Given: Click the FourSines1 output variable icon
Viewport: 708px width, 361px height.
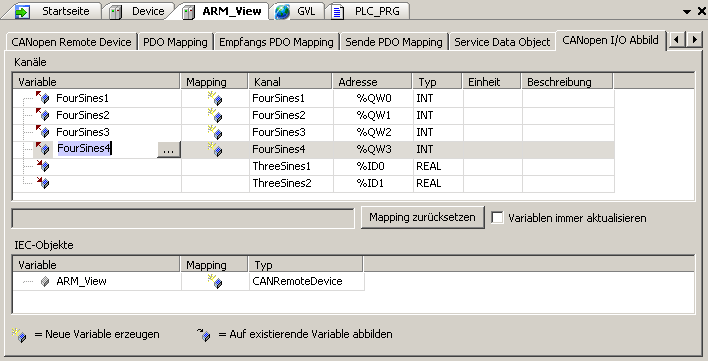Looking at the screenshot, I should (42, 97).
